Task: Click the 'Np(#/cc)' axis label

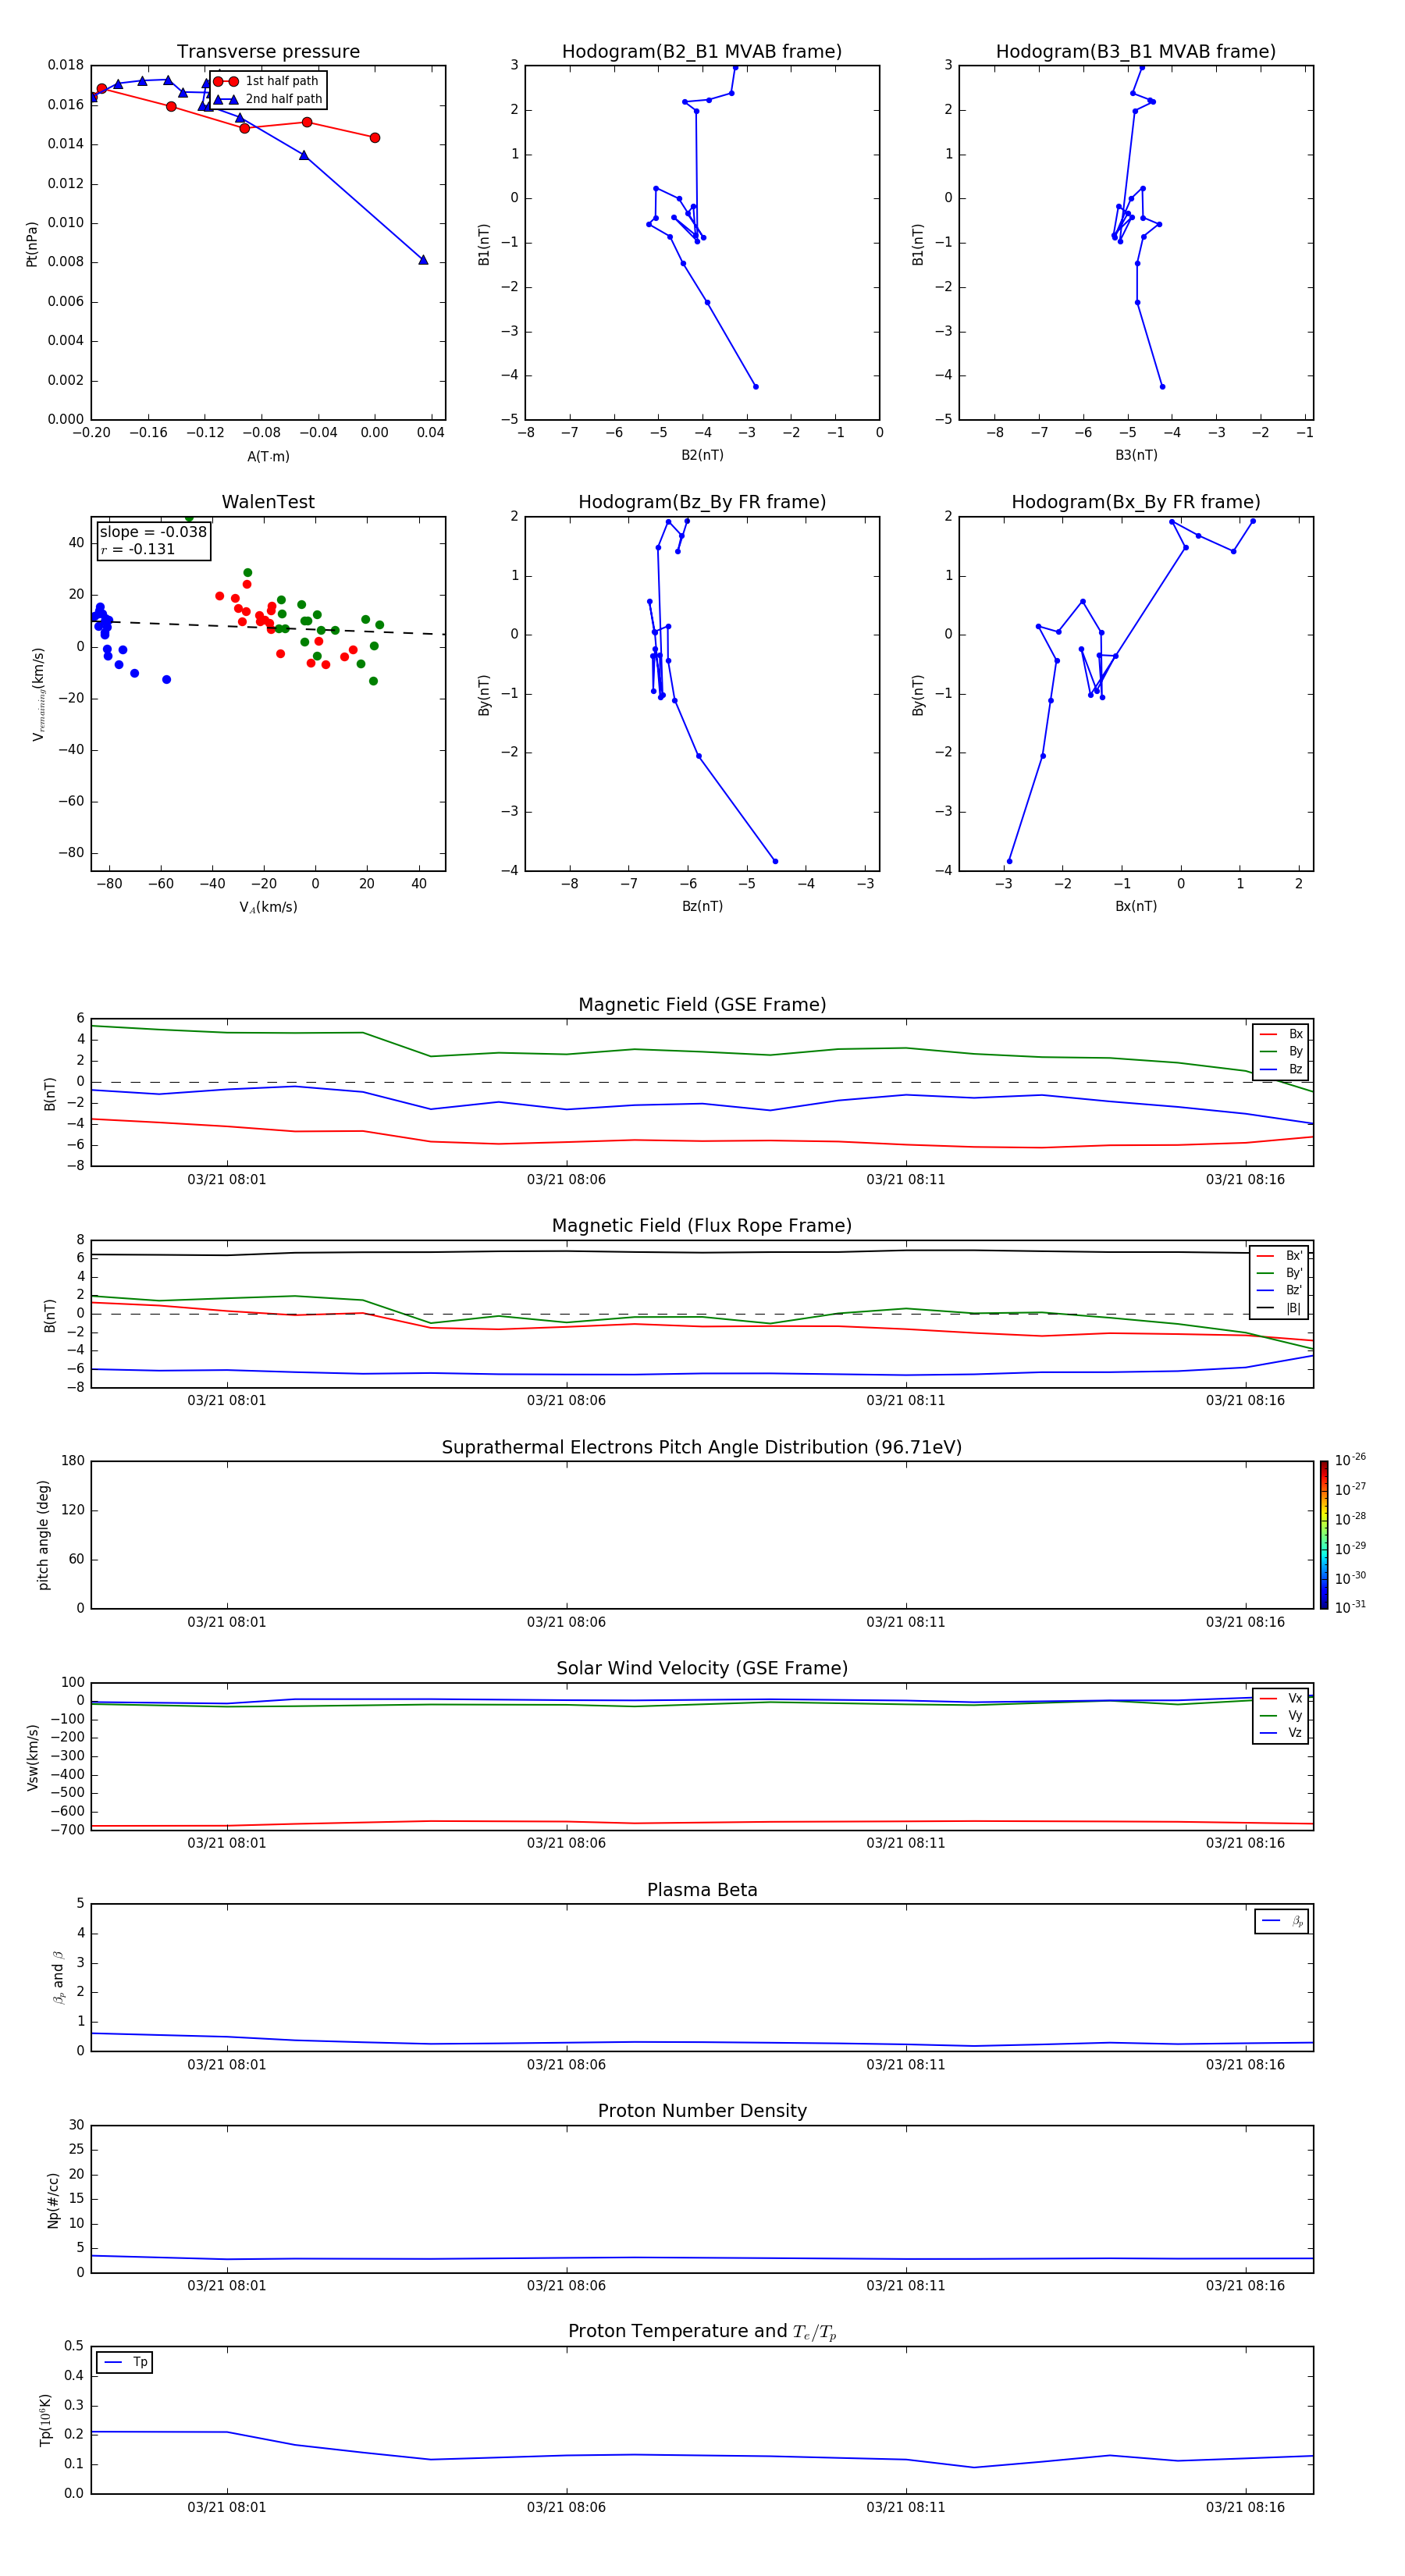Action: [x=53, y=2200]
